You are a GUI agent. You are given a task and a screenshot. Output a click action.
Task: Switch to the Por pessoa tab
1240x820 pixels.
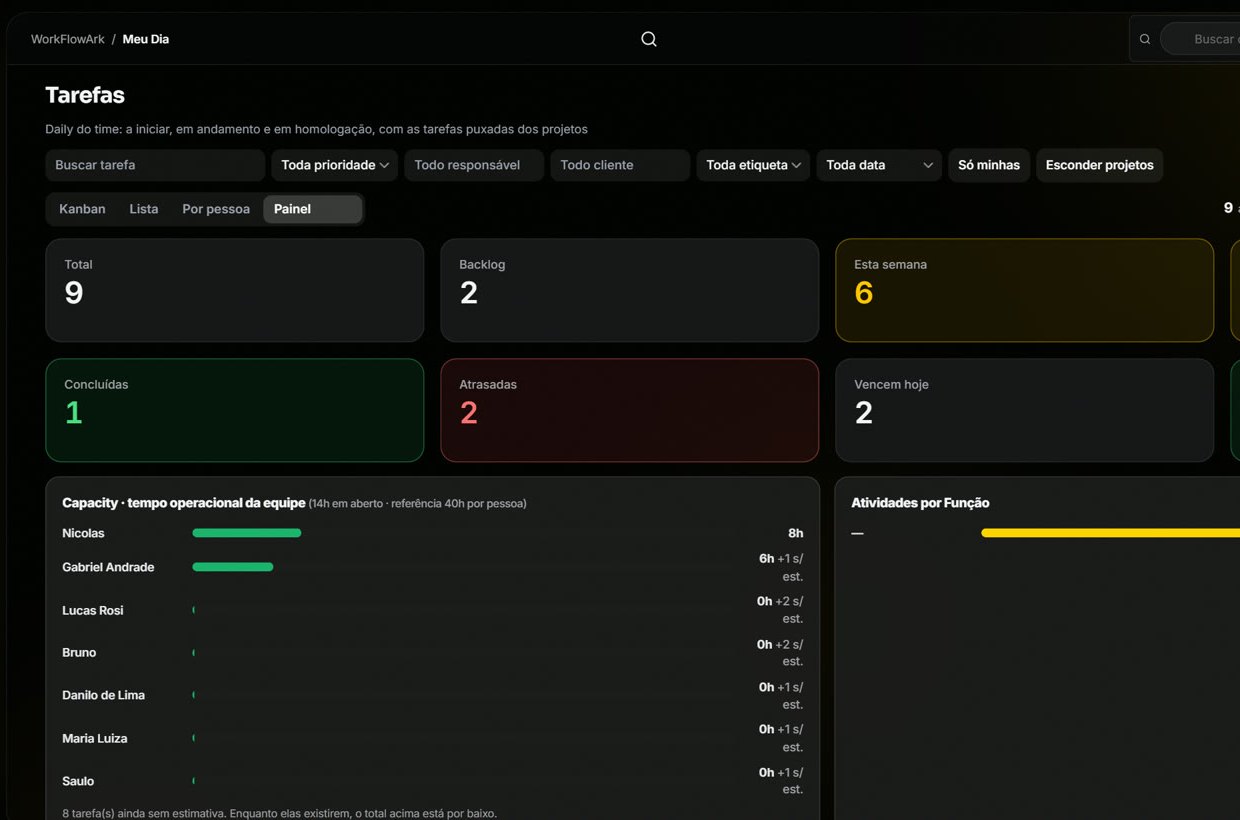216,209
